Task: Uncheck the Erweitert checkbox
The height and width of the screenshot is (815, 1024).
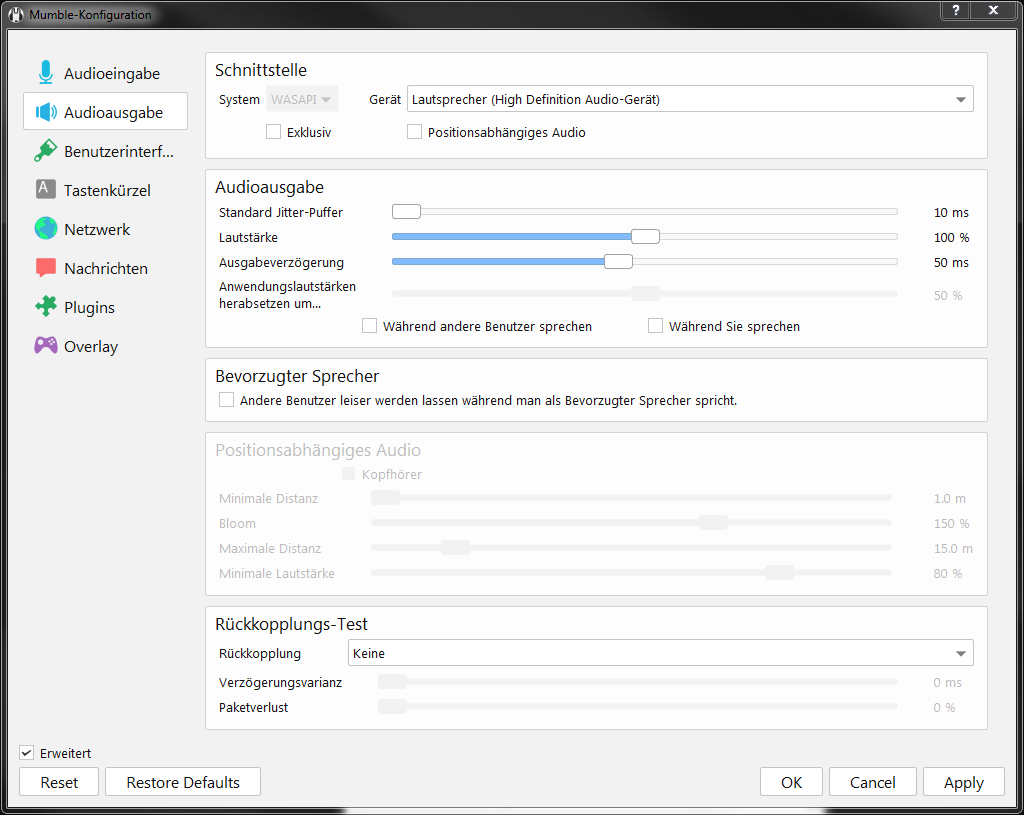Action: (27, 753)
